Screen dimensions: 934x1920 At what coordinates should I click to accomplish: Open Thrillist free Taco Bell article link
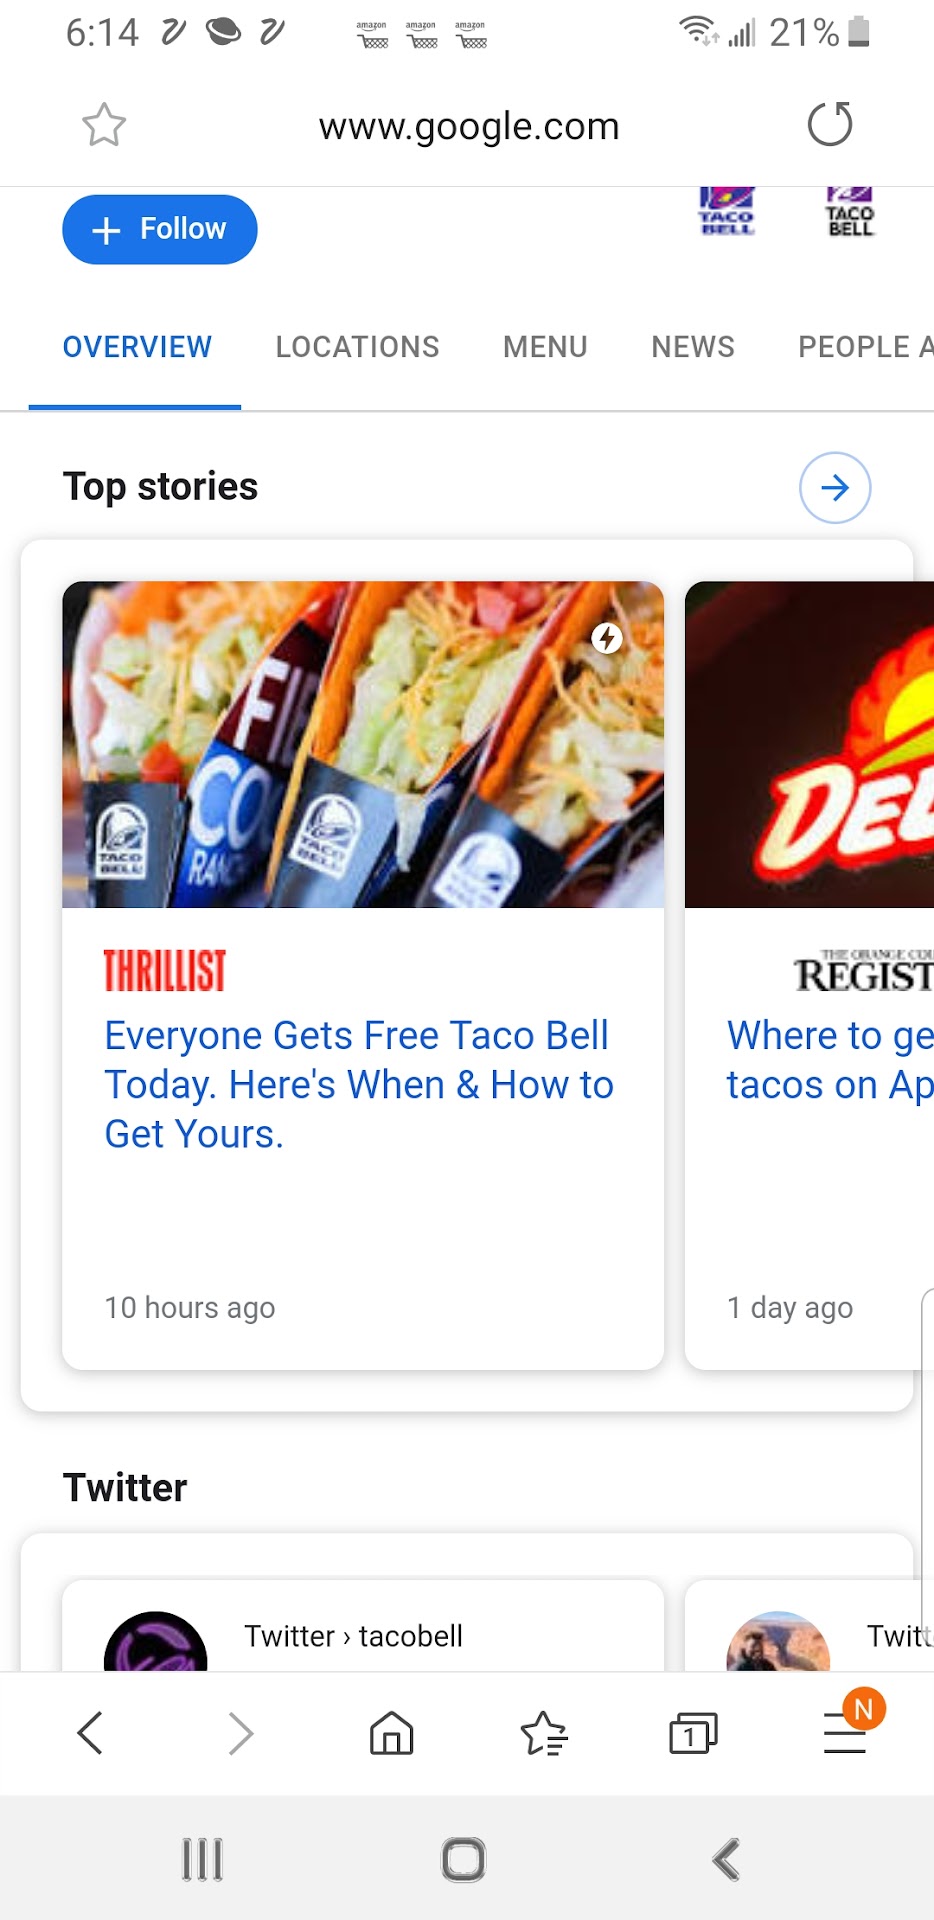pyautogui.click(x=358, y=1085)
